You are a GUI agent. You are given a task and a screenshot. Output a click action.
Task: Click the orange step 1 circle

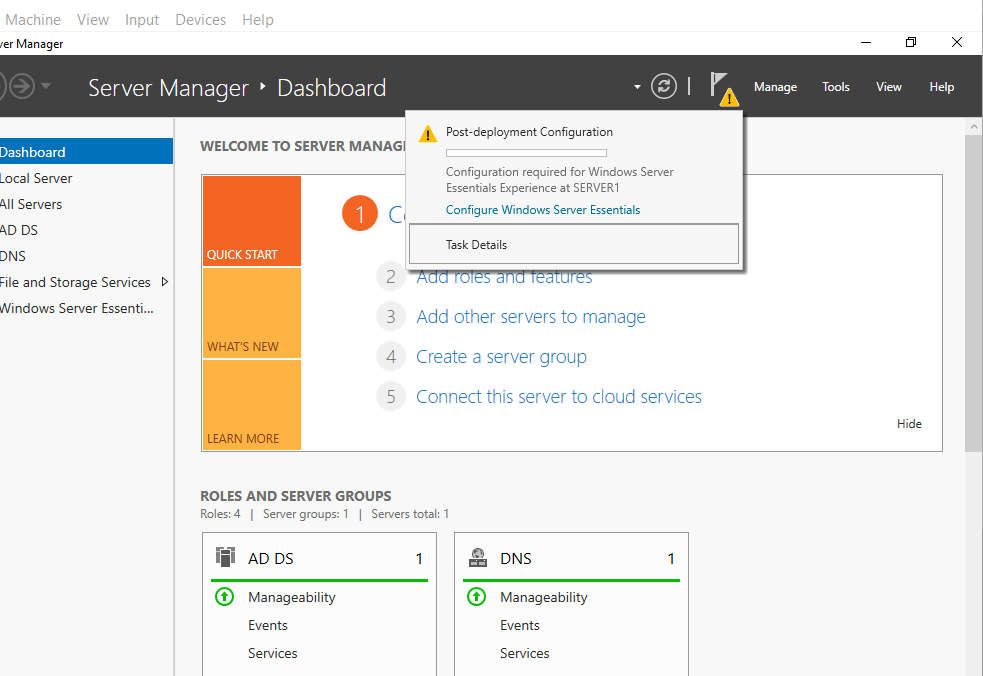click(x=360, y=213)
